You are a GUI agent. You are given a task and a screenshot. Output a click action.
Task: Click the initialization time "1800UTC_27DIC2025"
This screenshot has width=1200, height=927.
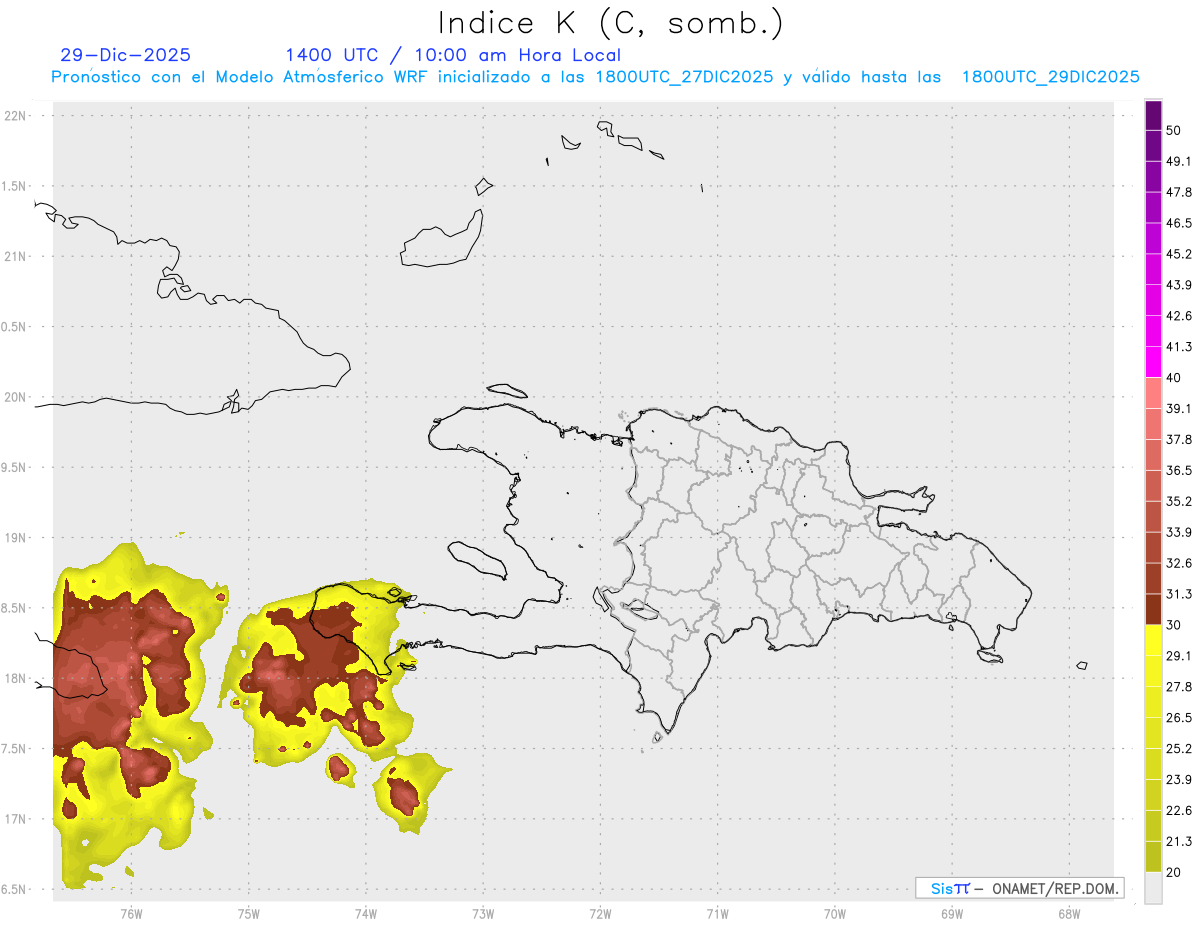[684, 77]
